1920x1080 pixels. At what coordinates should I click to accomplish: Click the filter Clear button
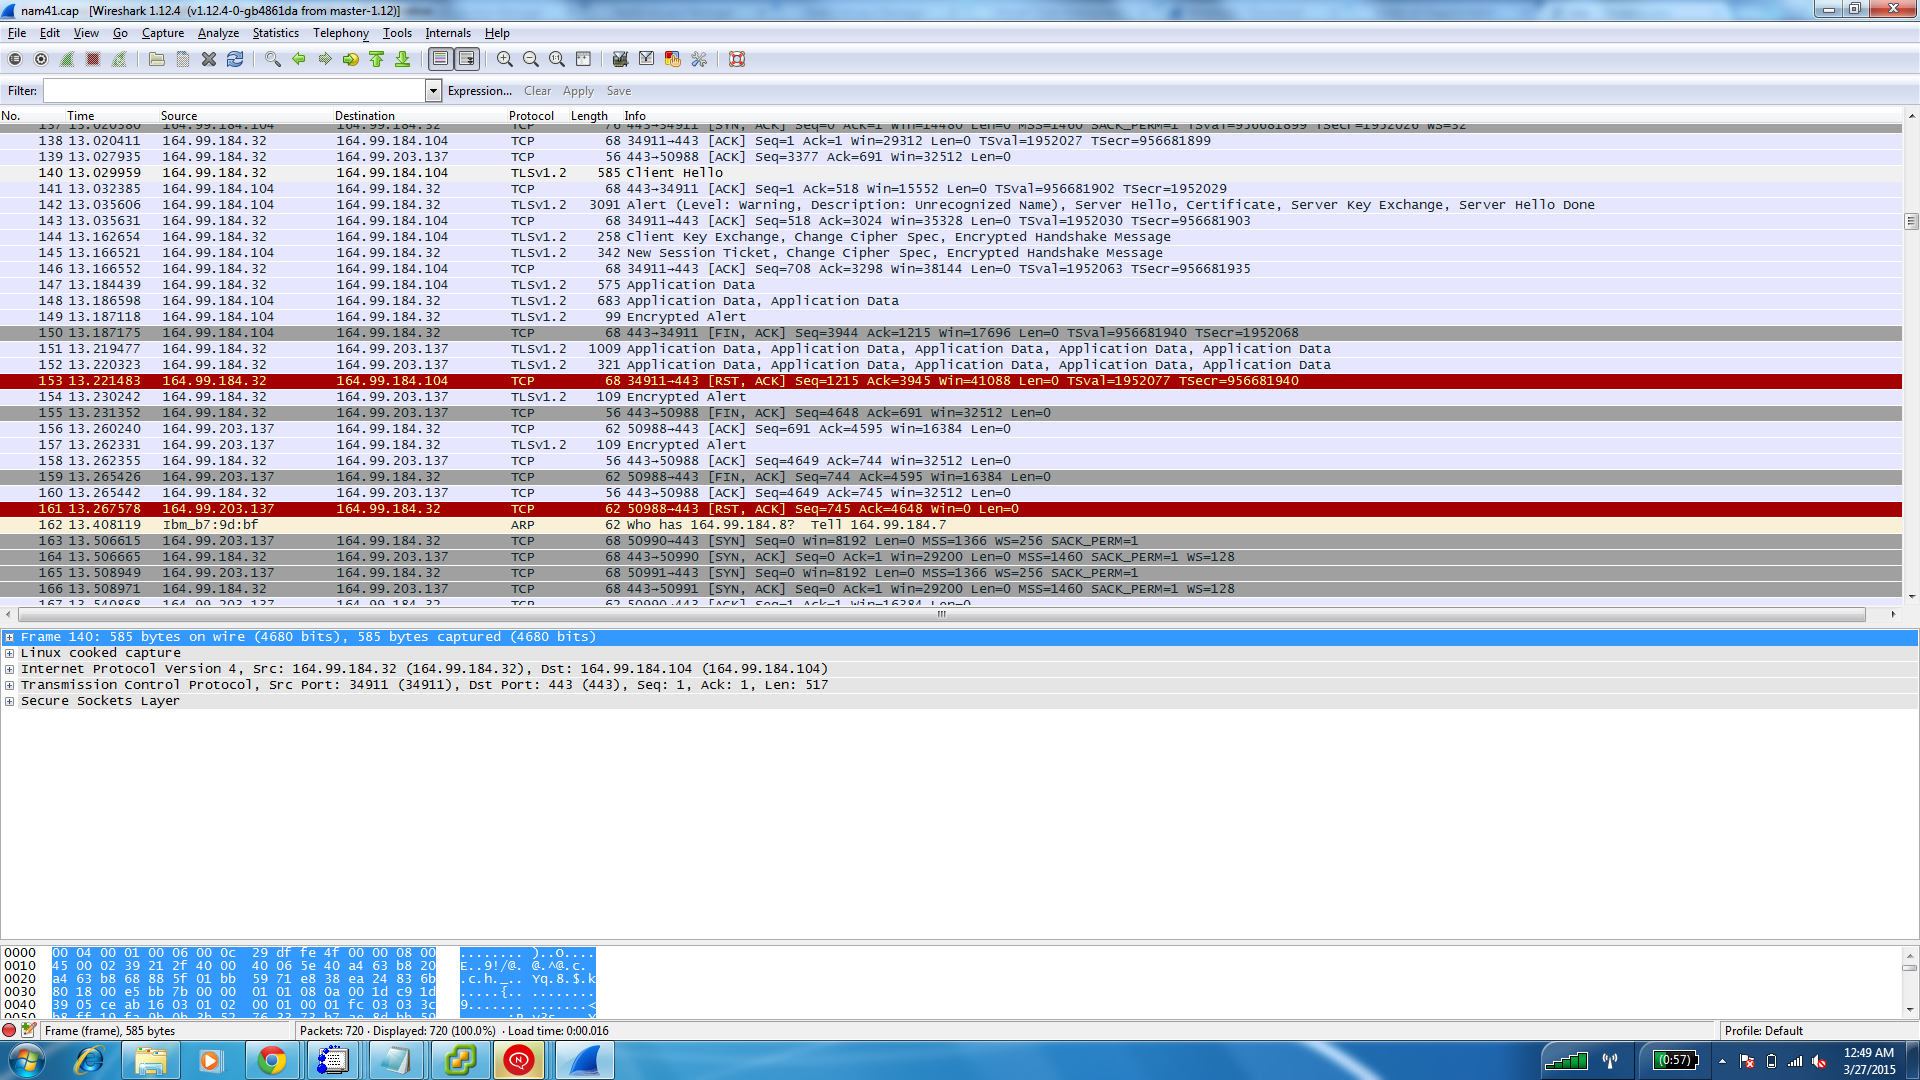point(537,91)
